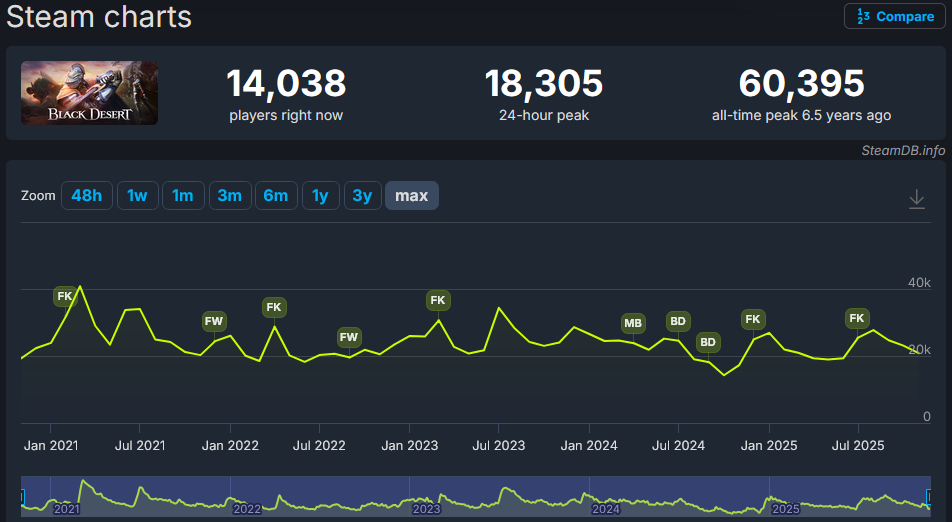Click the Steam charts heading

coord(99,16)
